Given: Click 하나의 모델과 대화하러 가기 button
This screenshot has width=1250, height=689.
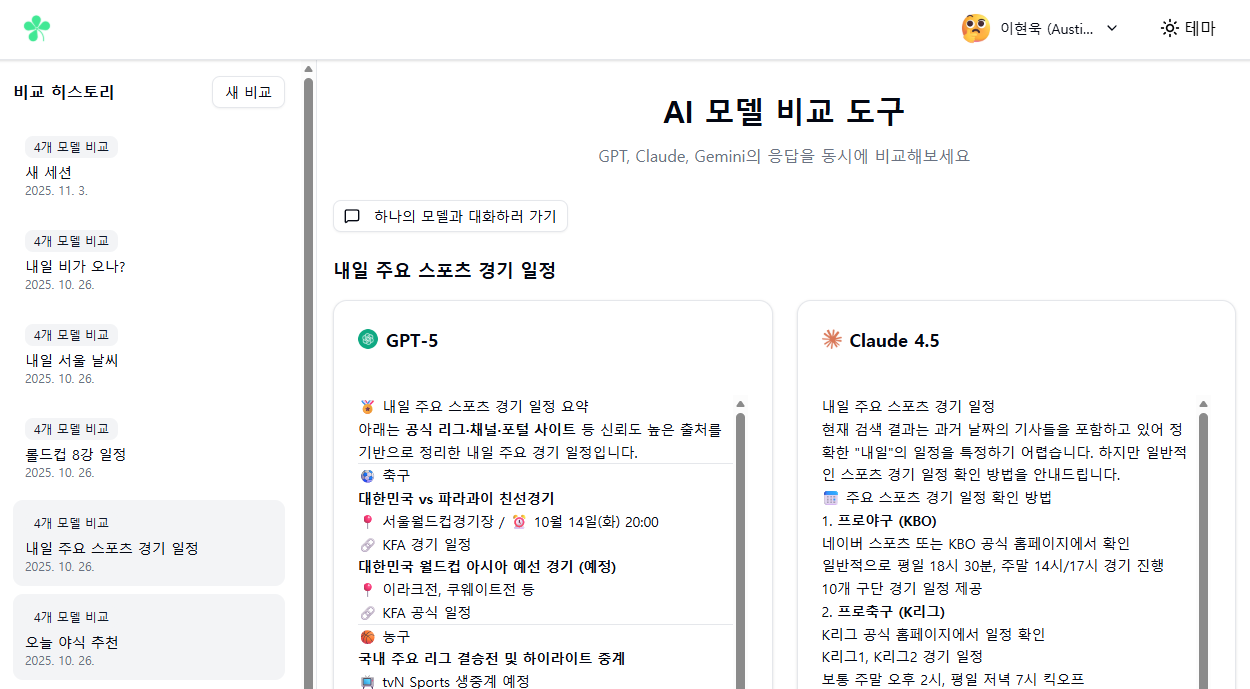Looking at the screenshot, I should 450,216.
